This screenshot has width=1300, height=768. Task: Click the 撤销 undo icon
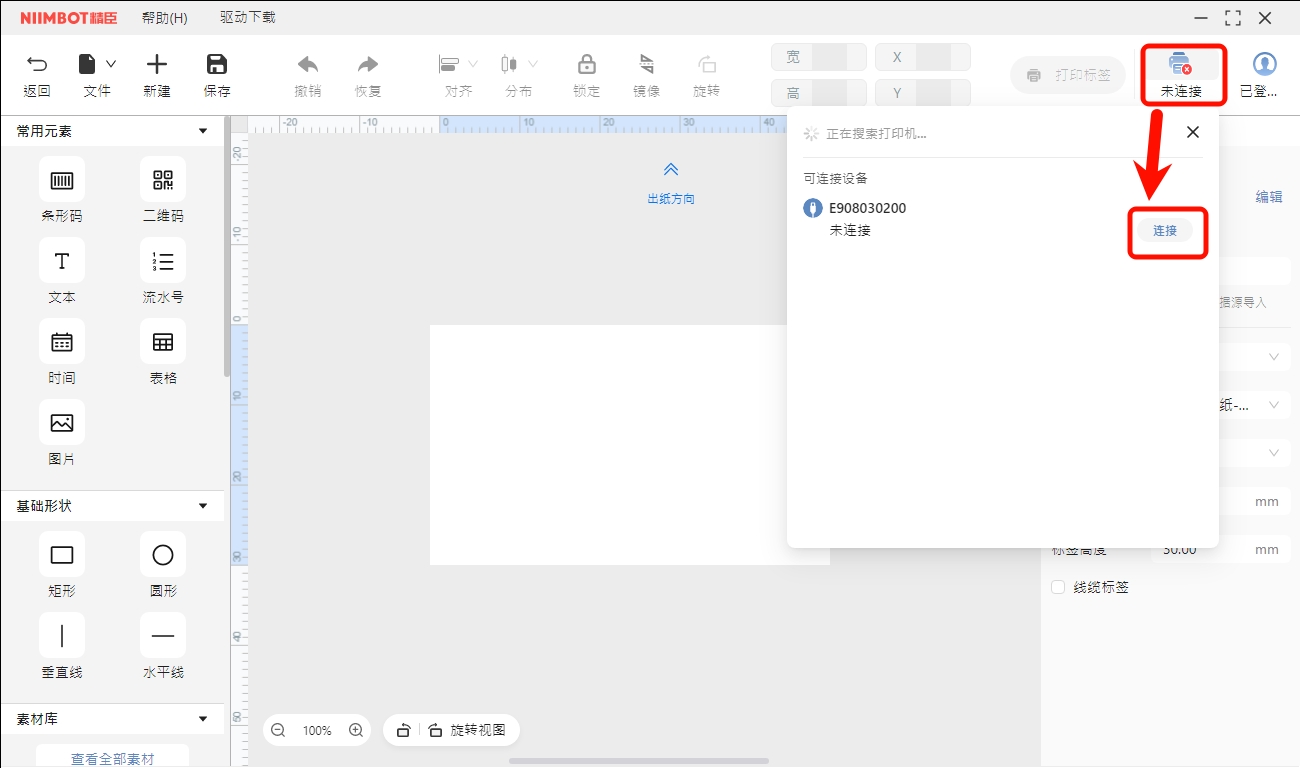308,65
